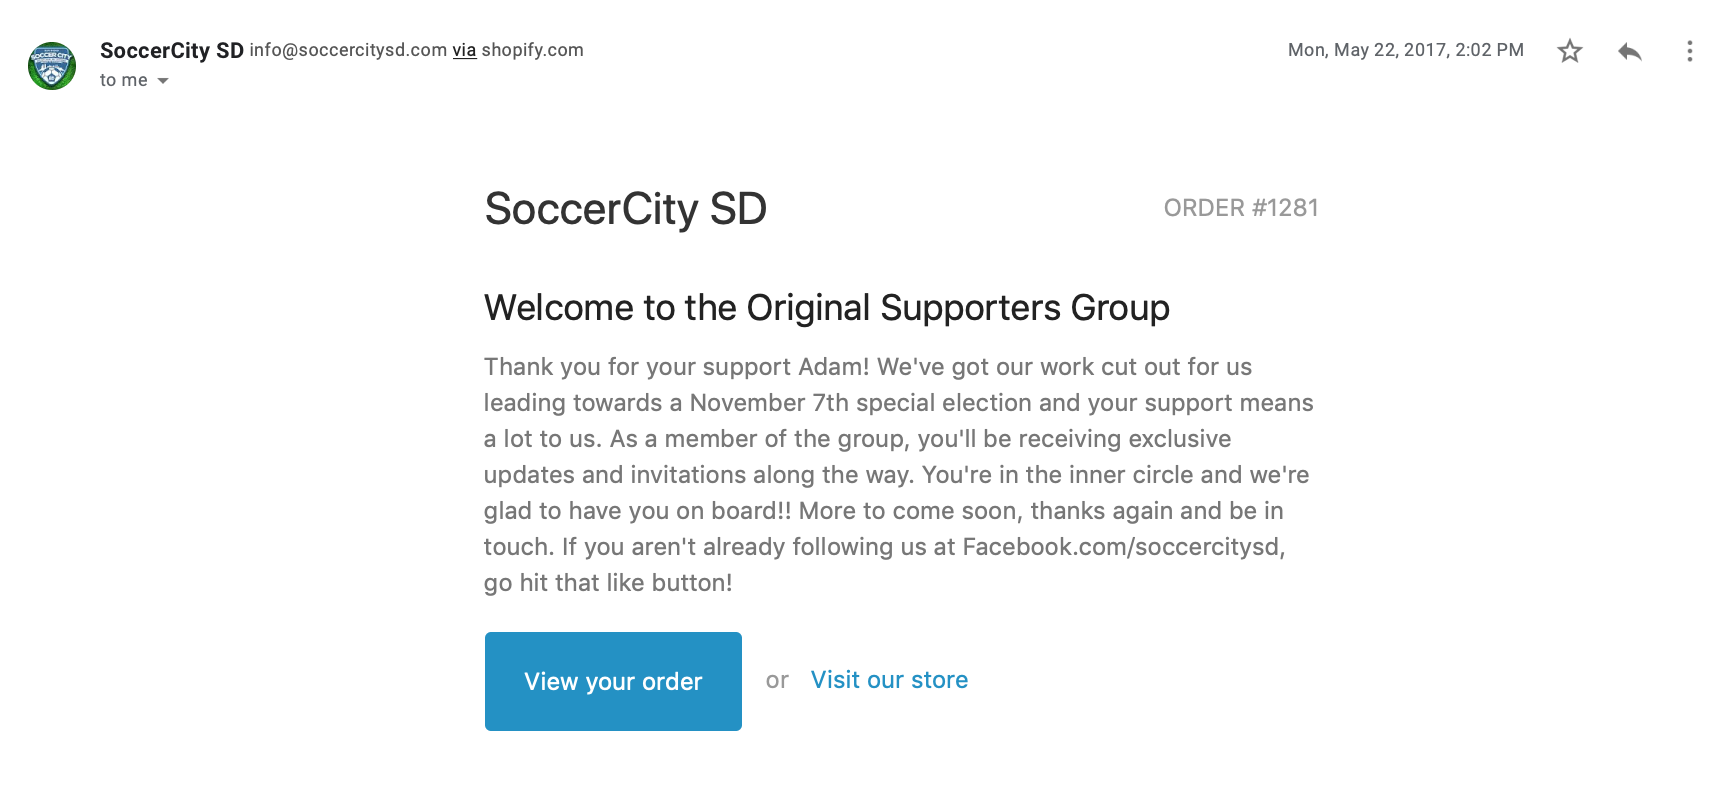This screenshot has height=794, width=1724.
Task: Click the underlined "via" link
Action: 464,50
